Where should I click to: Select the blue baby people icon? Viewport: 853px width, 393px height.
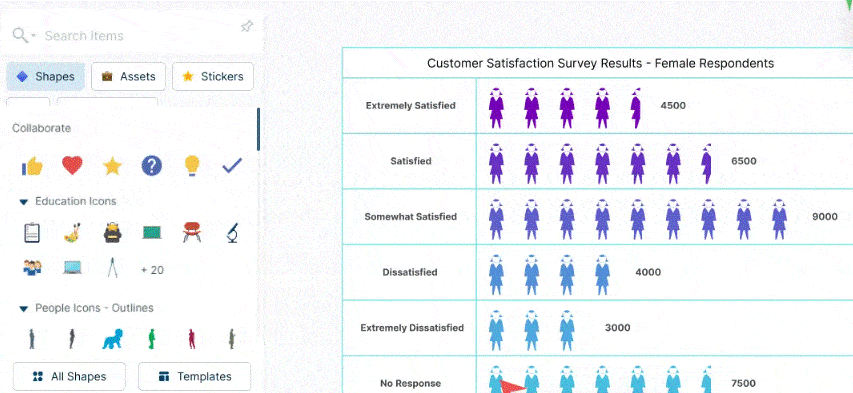[113, 338]
